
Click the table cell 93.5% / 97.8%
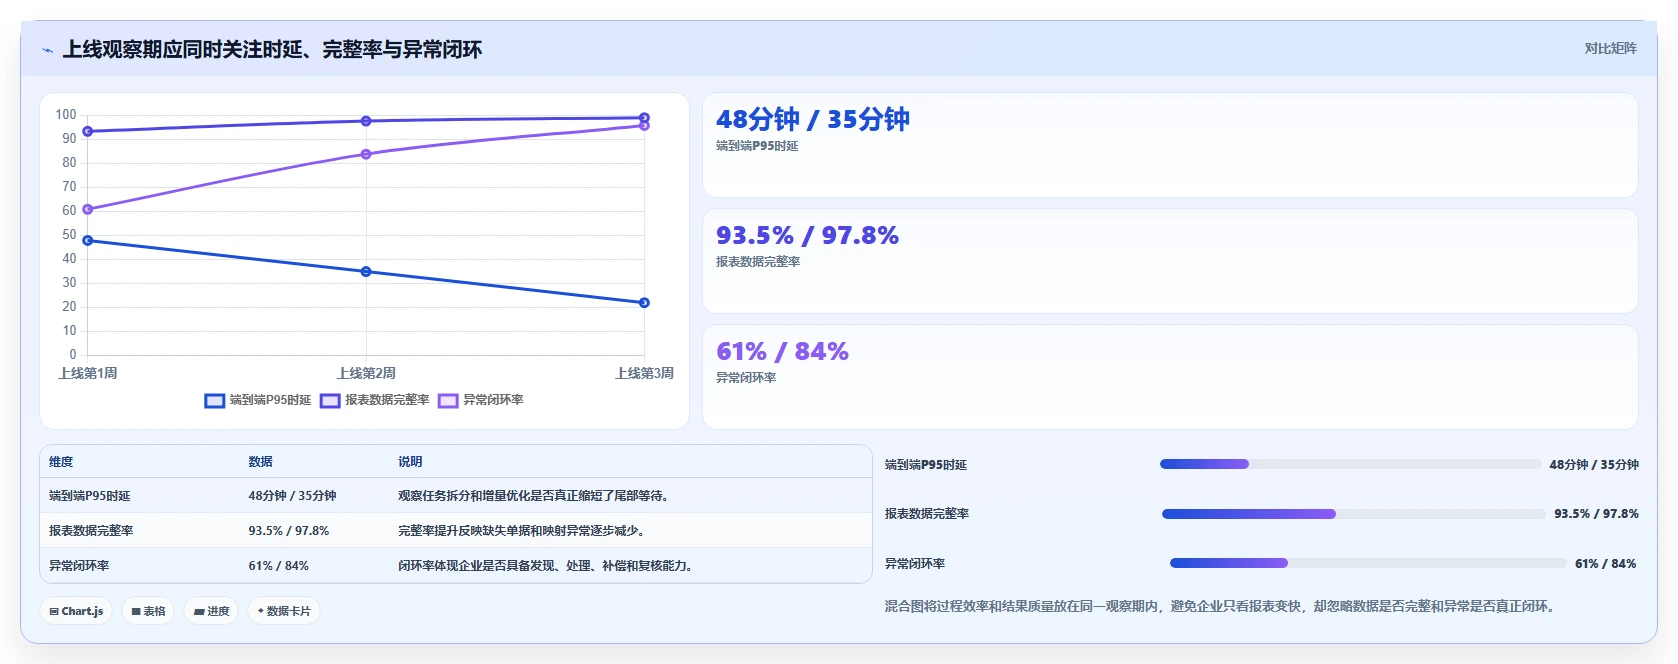(x=289, y=531)
